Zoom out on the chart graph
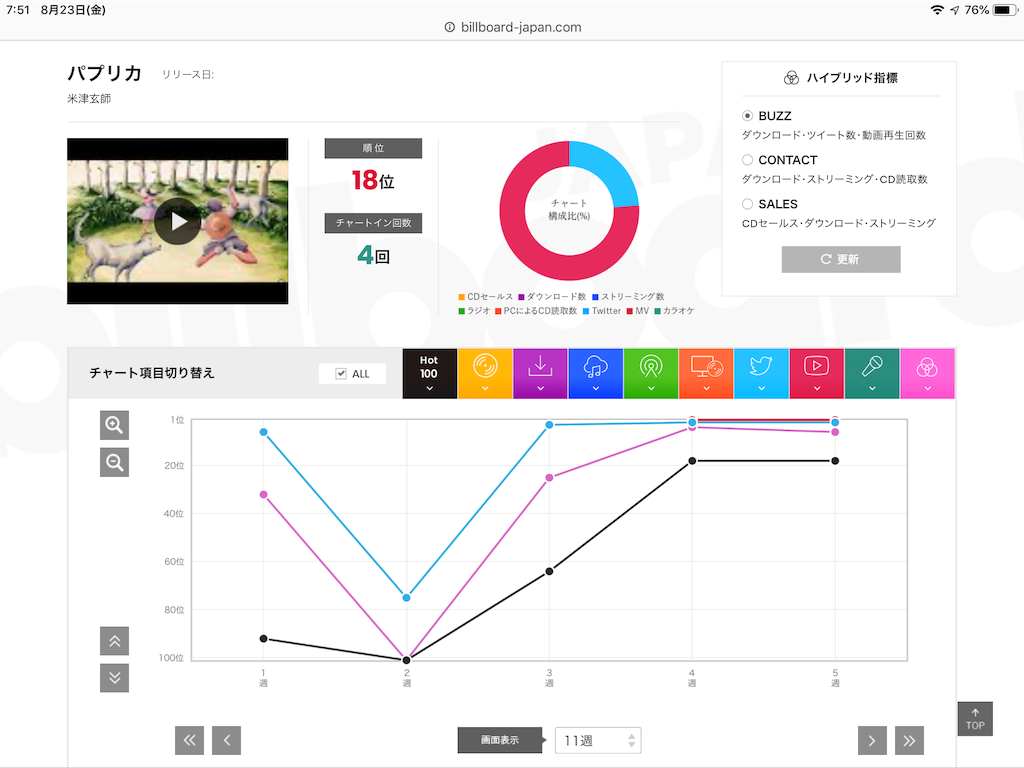This screenshot has width=1024, height=768. pyautogui.click(x=114, y=462)
